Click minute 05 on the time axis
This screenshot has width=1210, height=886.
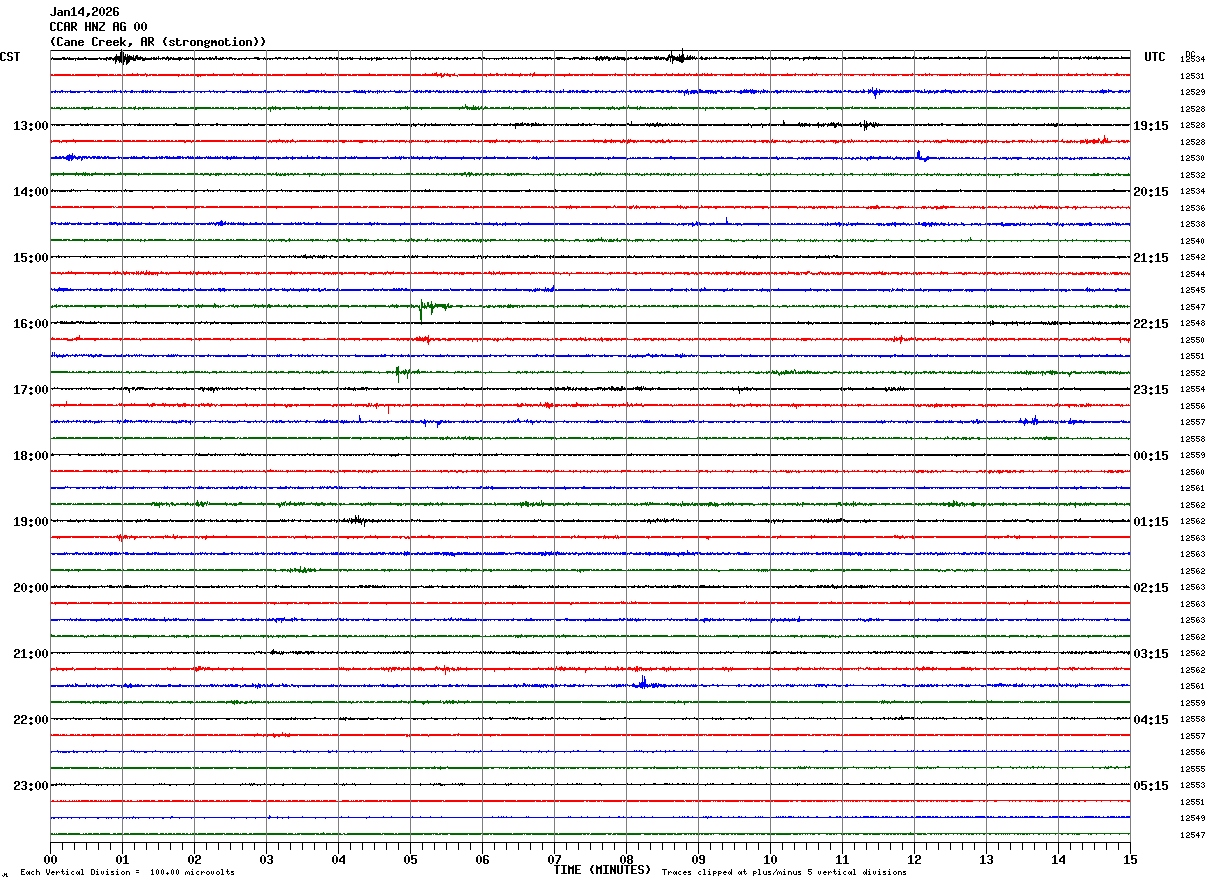pos(410,860)
